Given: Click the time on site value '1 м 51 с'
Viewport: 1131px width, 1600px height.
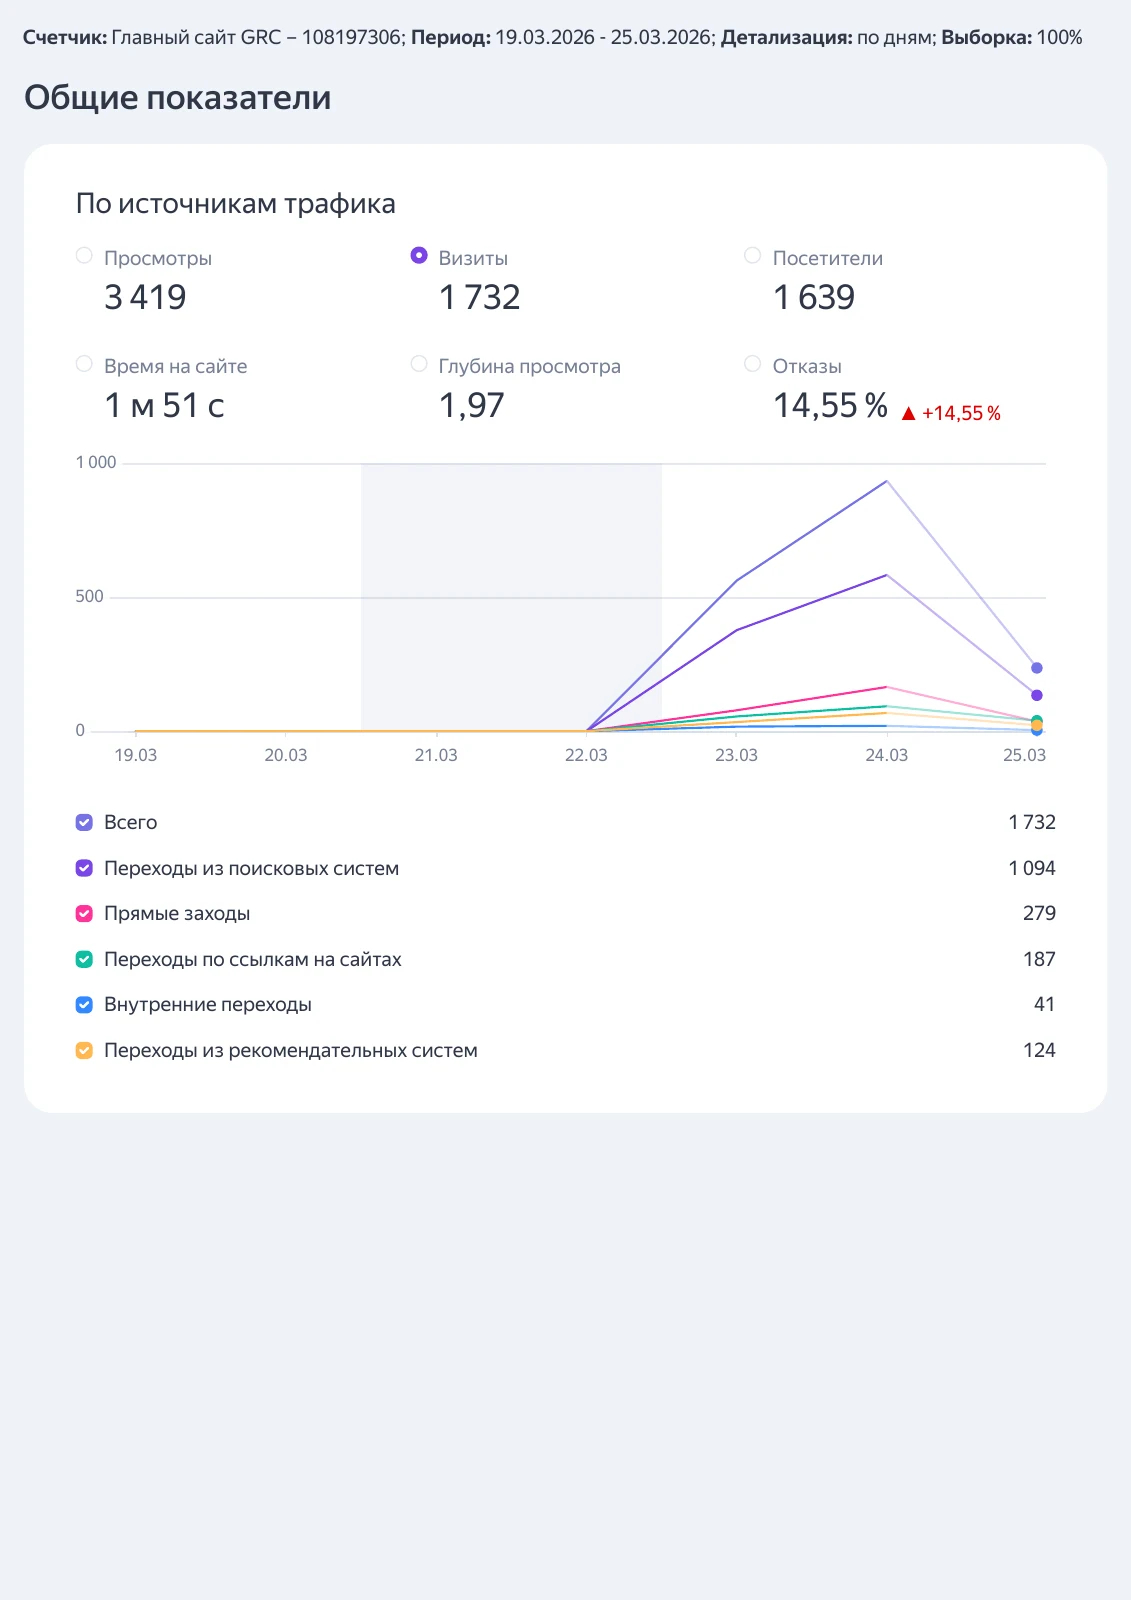Looking at the screenshot, I should pos(164,405).
